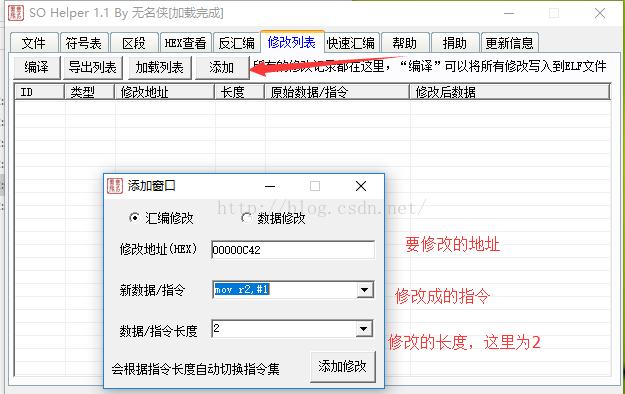Click the 类型 column header
Image resolution: width=625 pixels, height=394 pixels.
[89, 92]
